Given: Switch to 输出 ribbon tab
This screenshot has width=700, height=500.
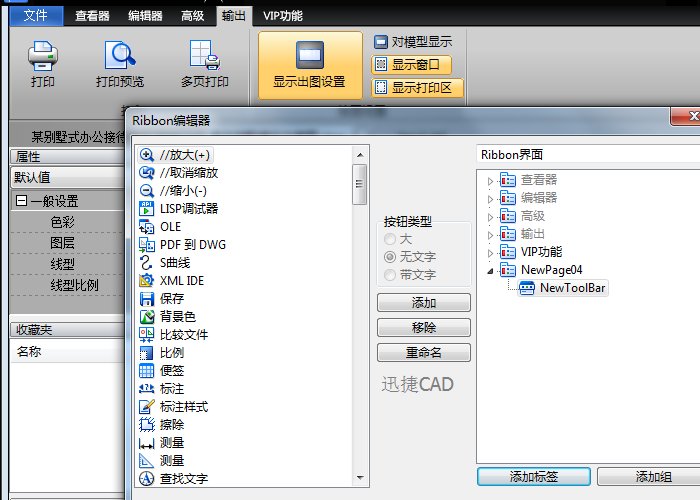Looking at the screenshot, I should coord(233,16).
